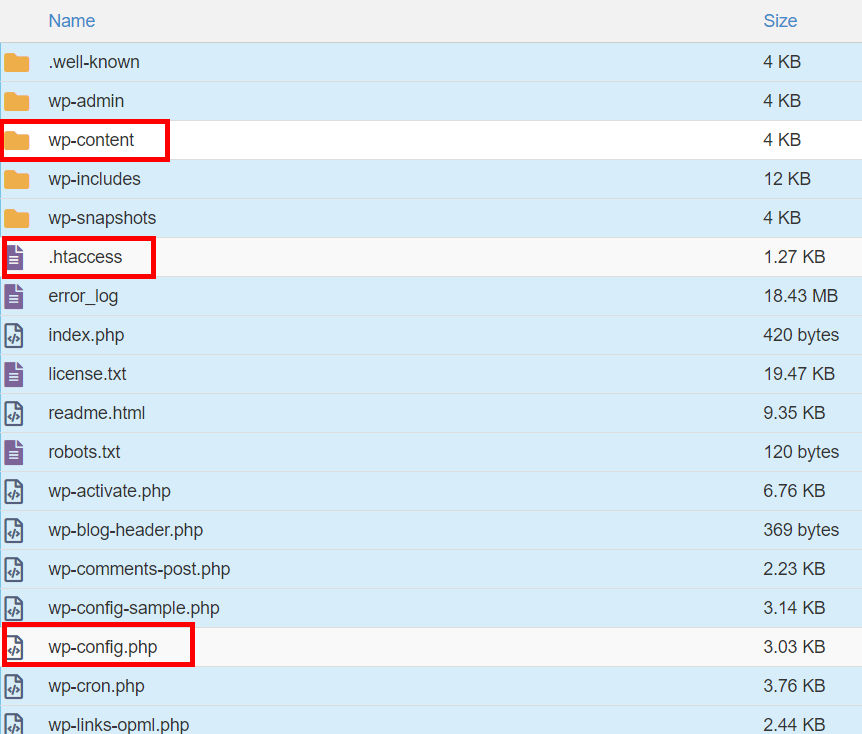Click the 19.47 KB size of license.txt
862x734 pixels.
[799, 374]
